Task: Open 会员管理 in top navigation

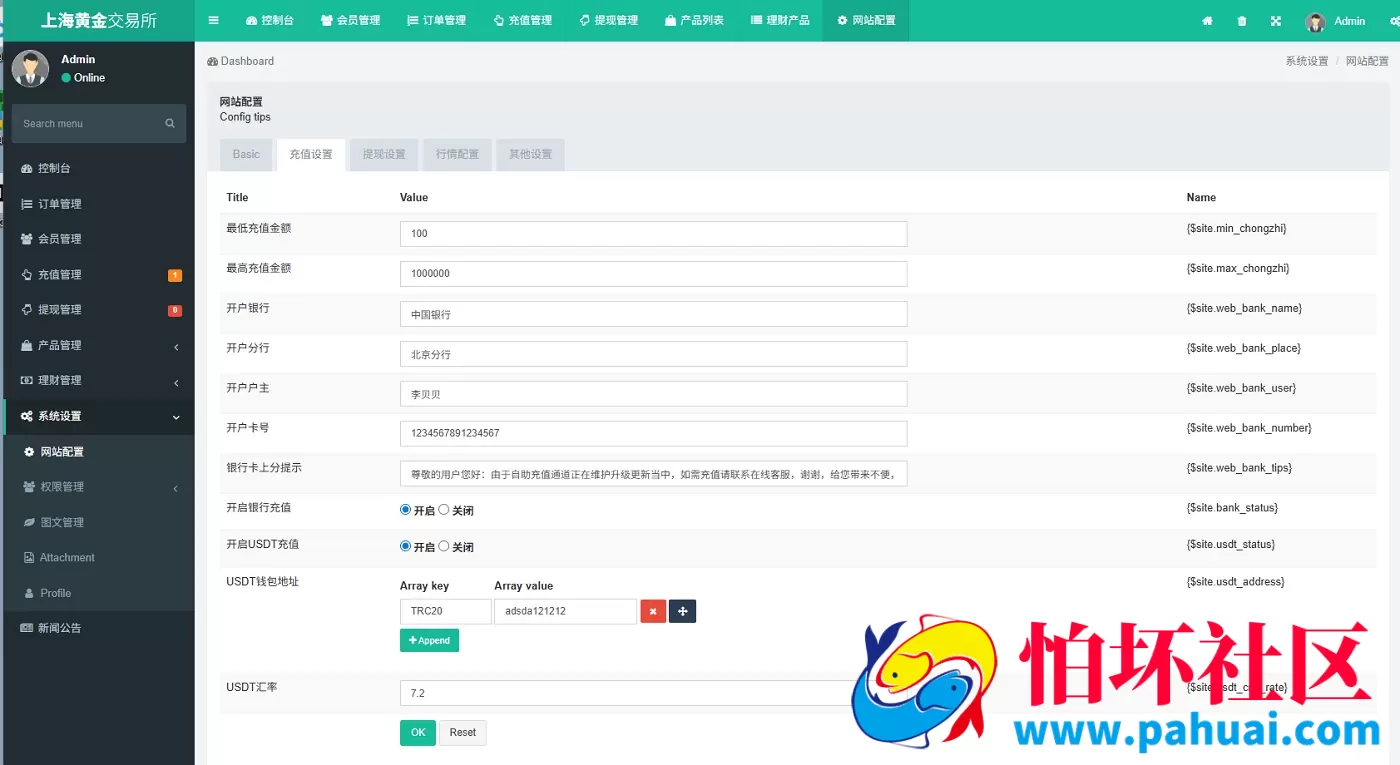Action: click(350, 21)
